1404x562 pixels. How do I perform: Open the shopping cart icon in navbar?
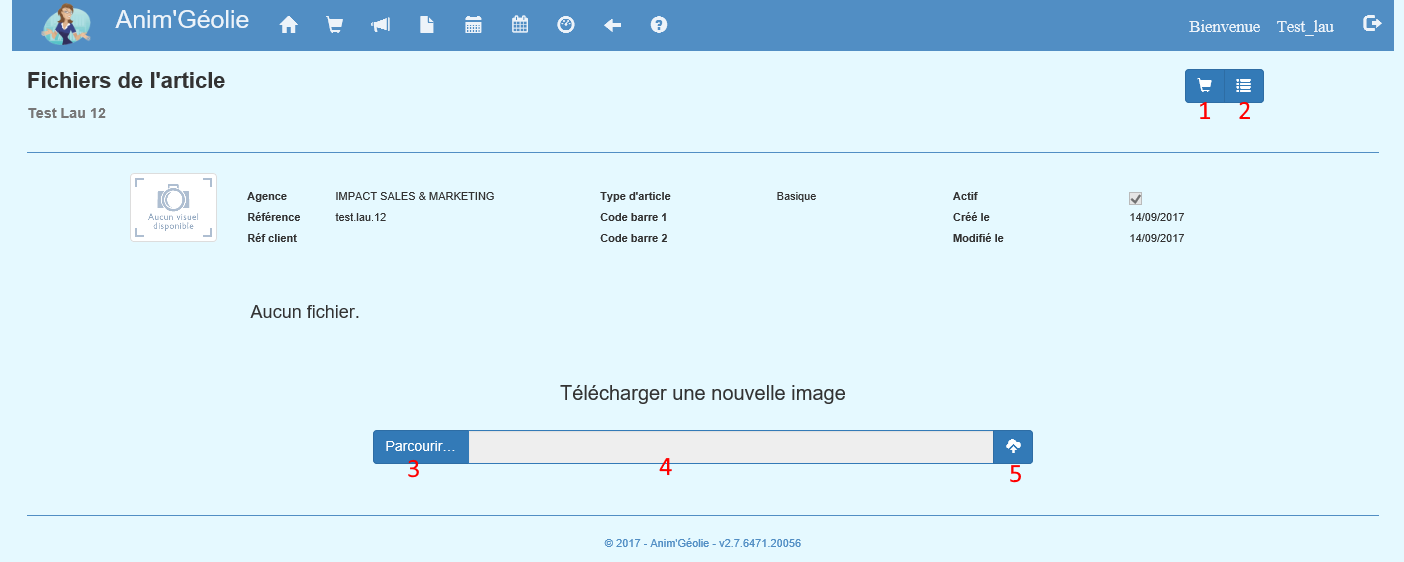[335, 26]
